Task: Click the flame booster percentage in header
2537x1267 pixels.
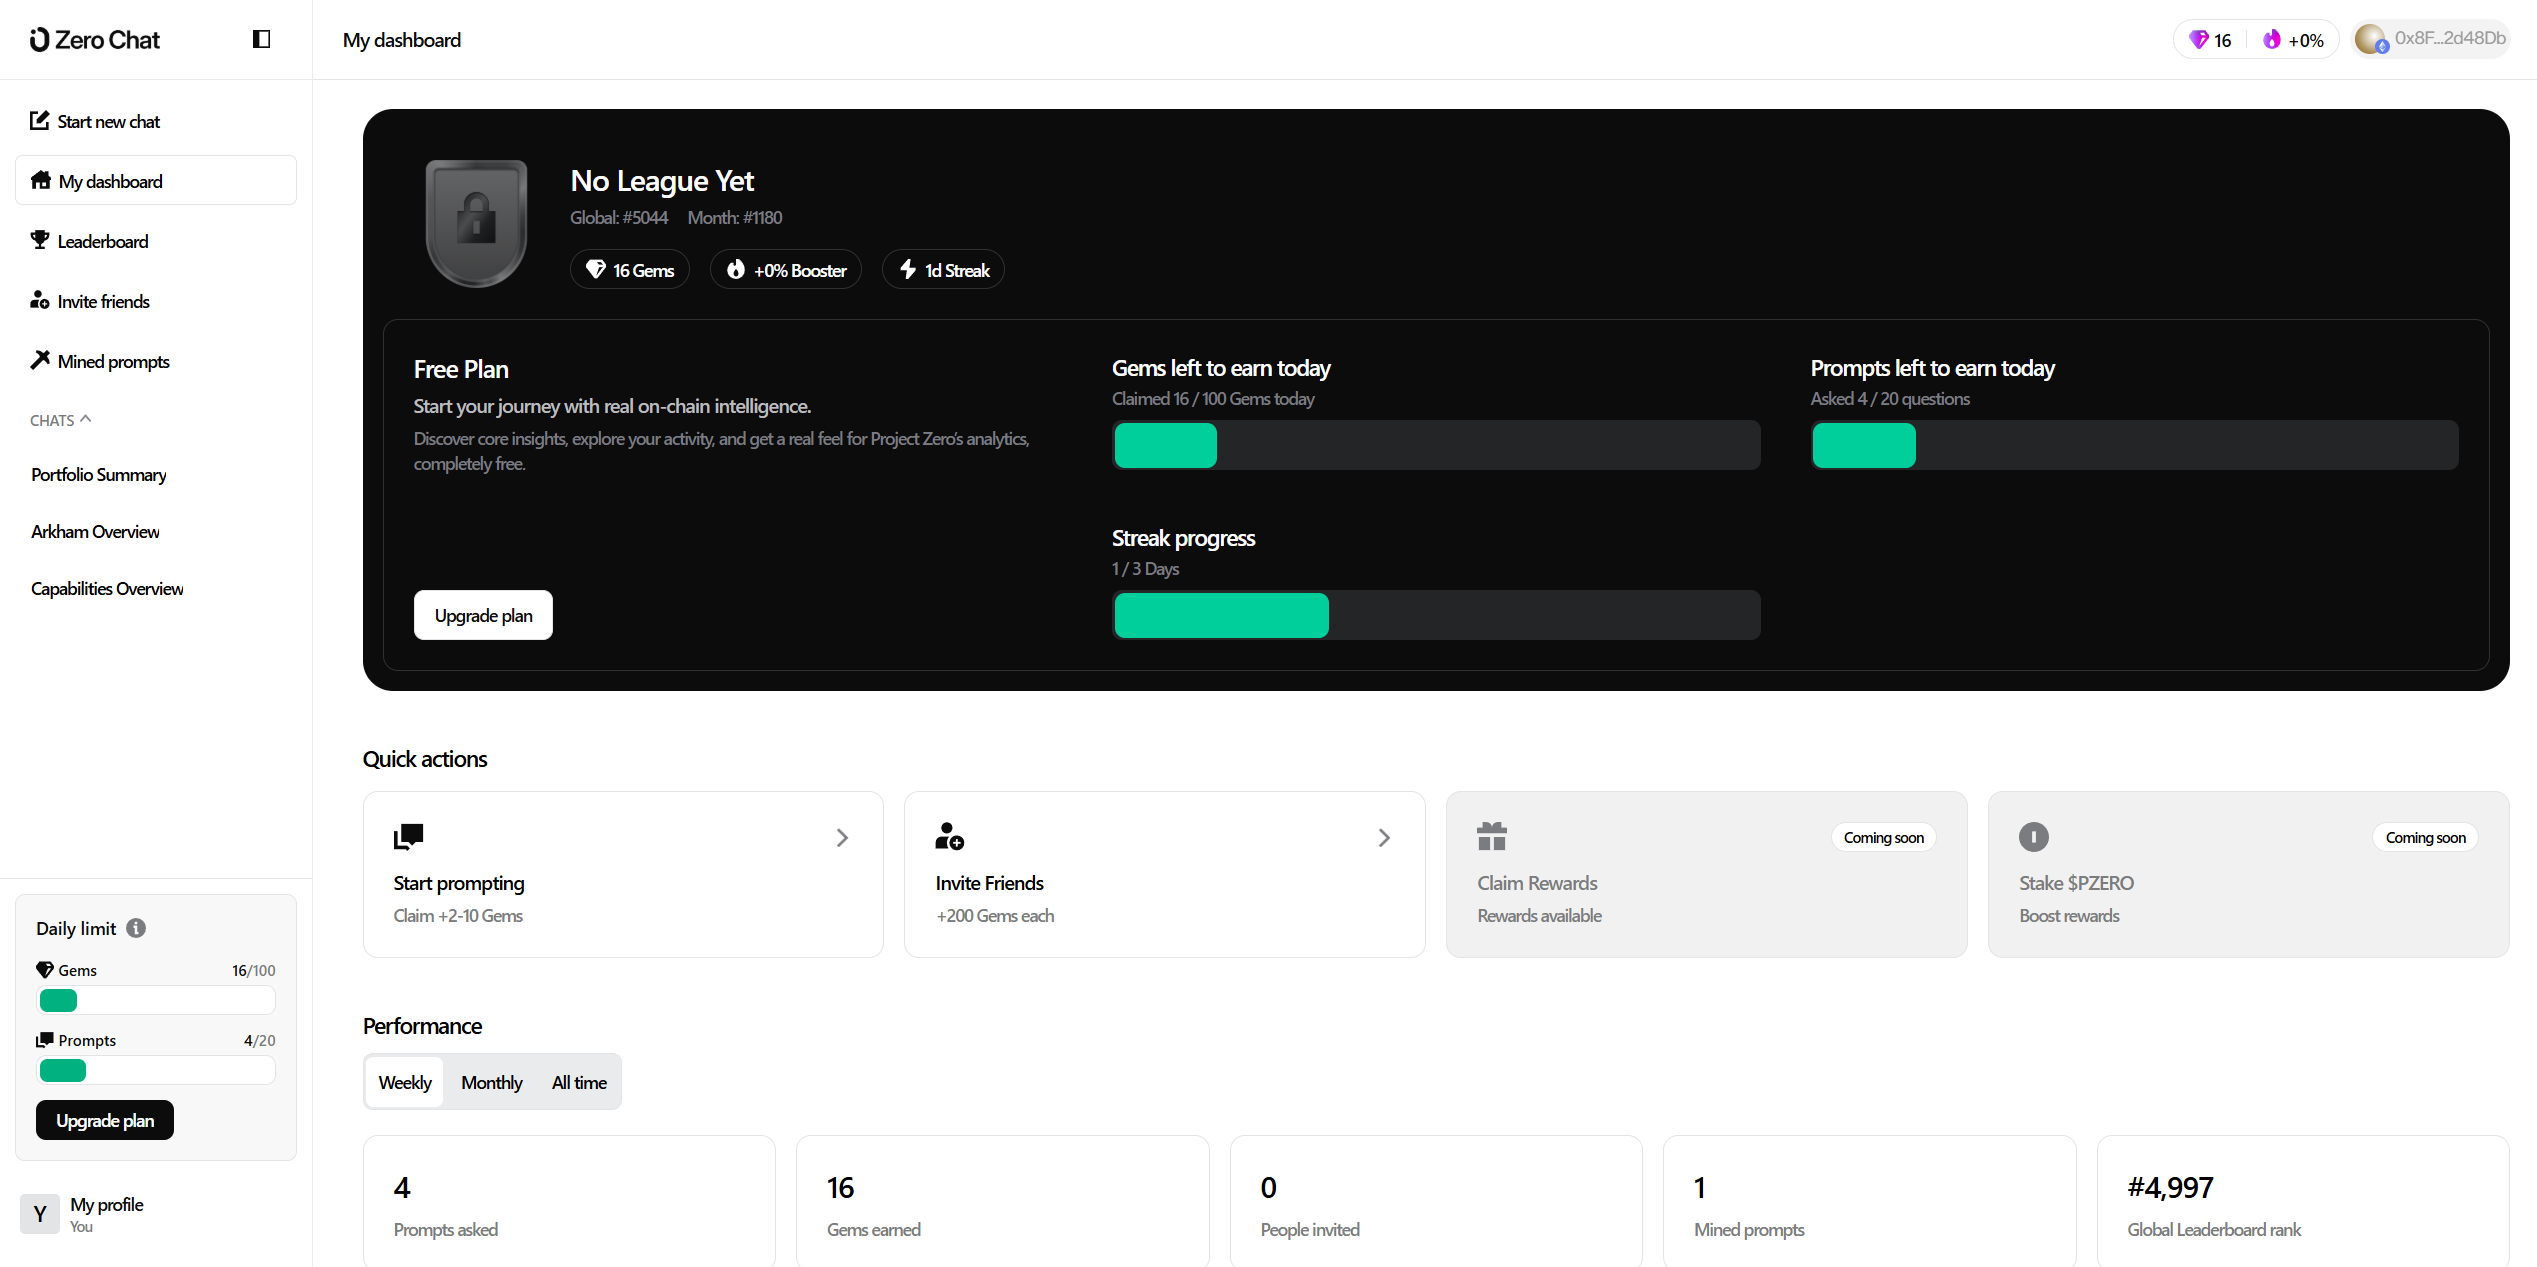Action: (2293, 40)
